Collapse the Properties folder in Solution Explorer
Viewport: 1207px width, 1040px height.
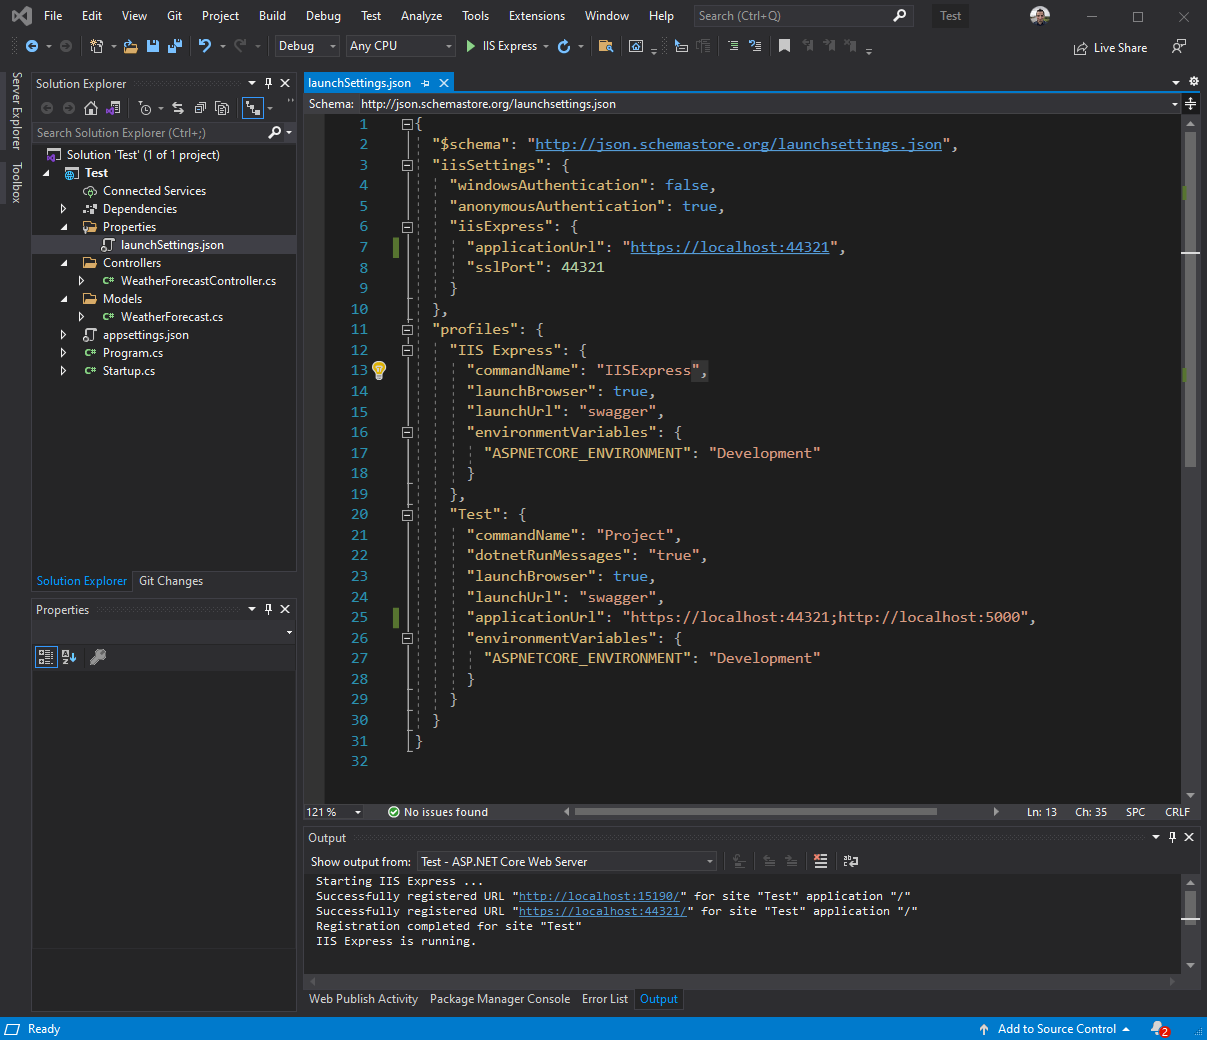(x=64, y=227)
